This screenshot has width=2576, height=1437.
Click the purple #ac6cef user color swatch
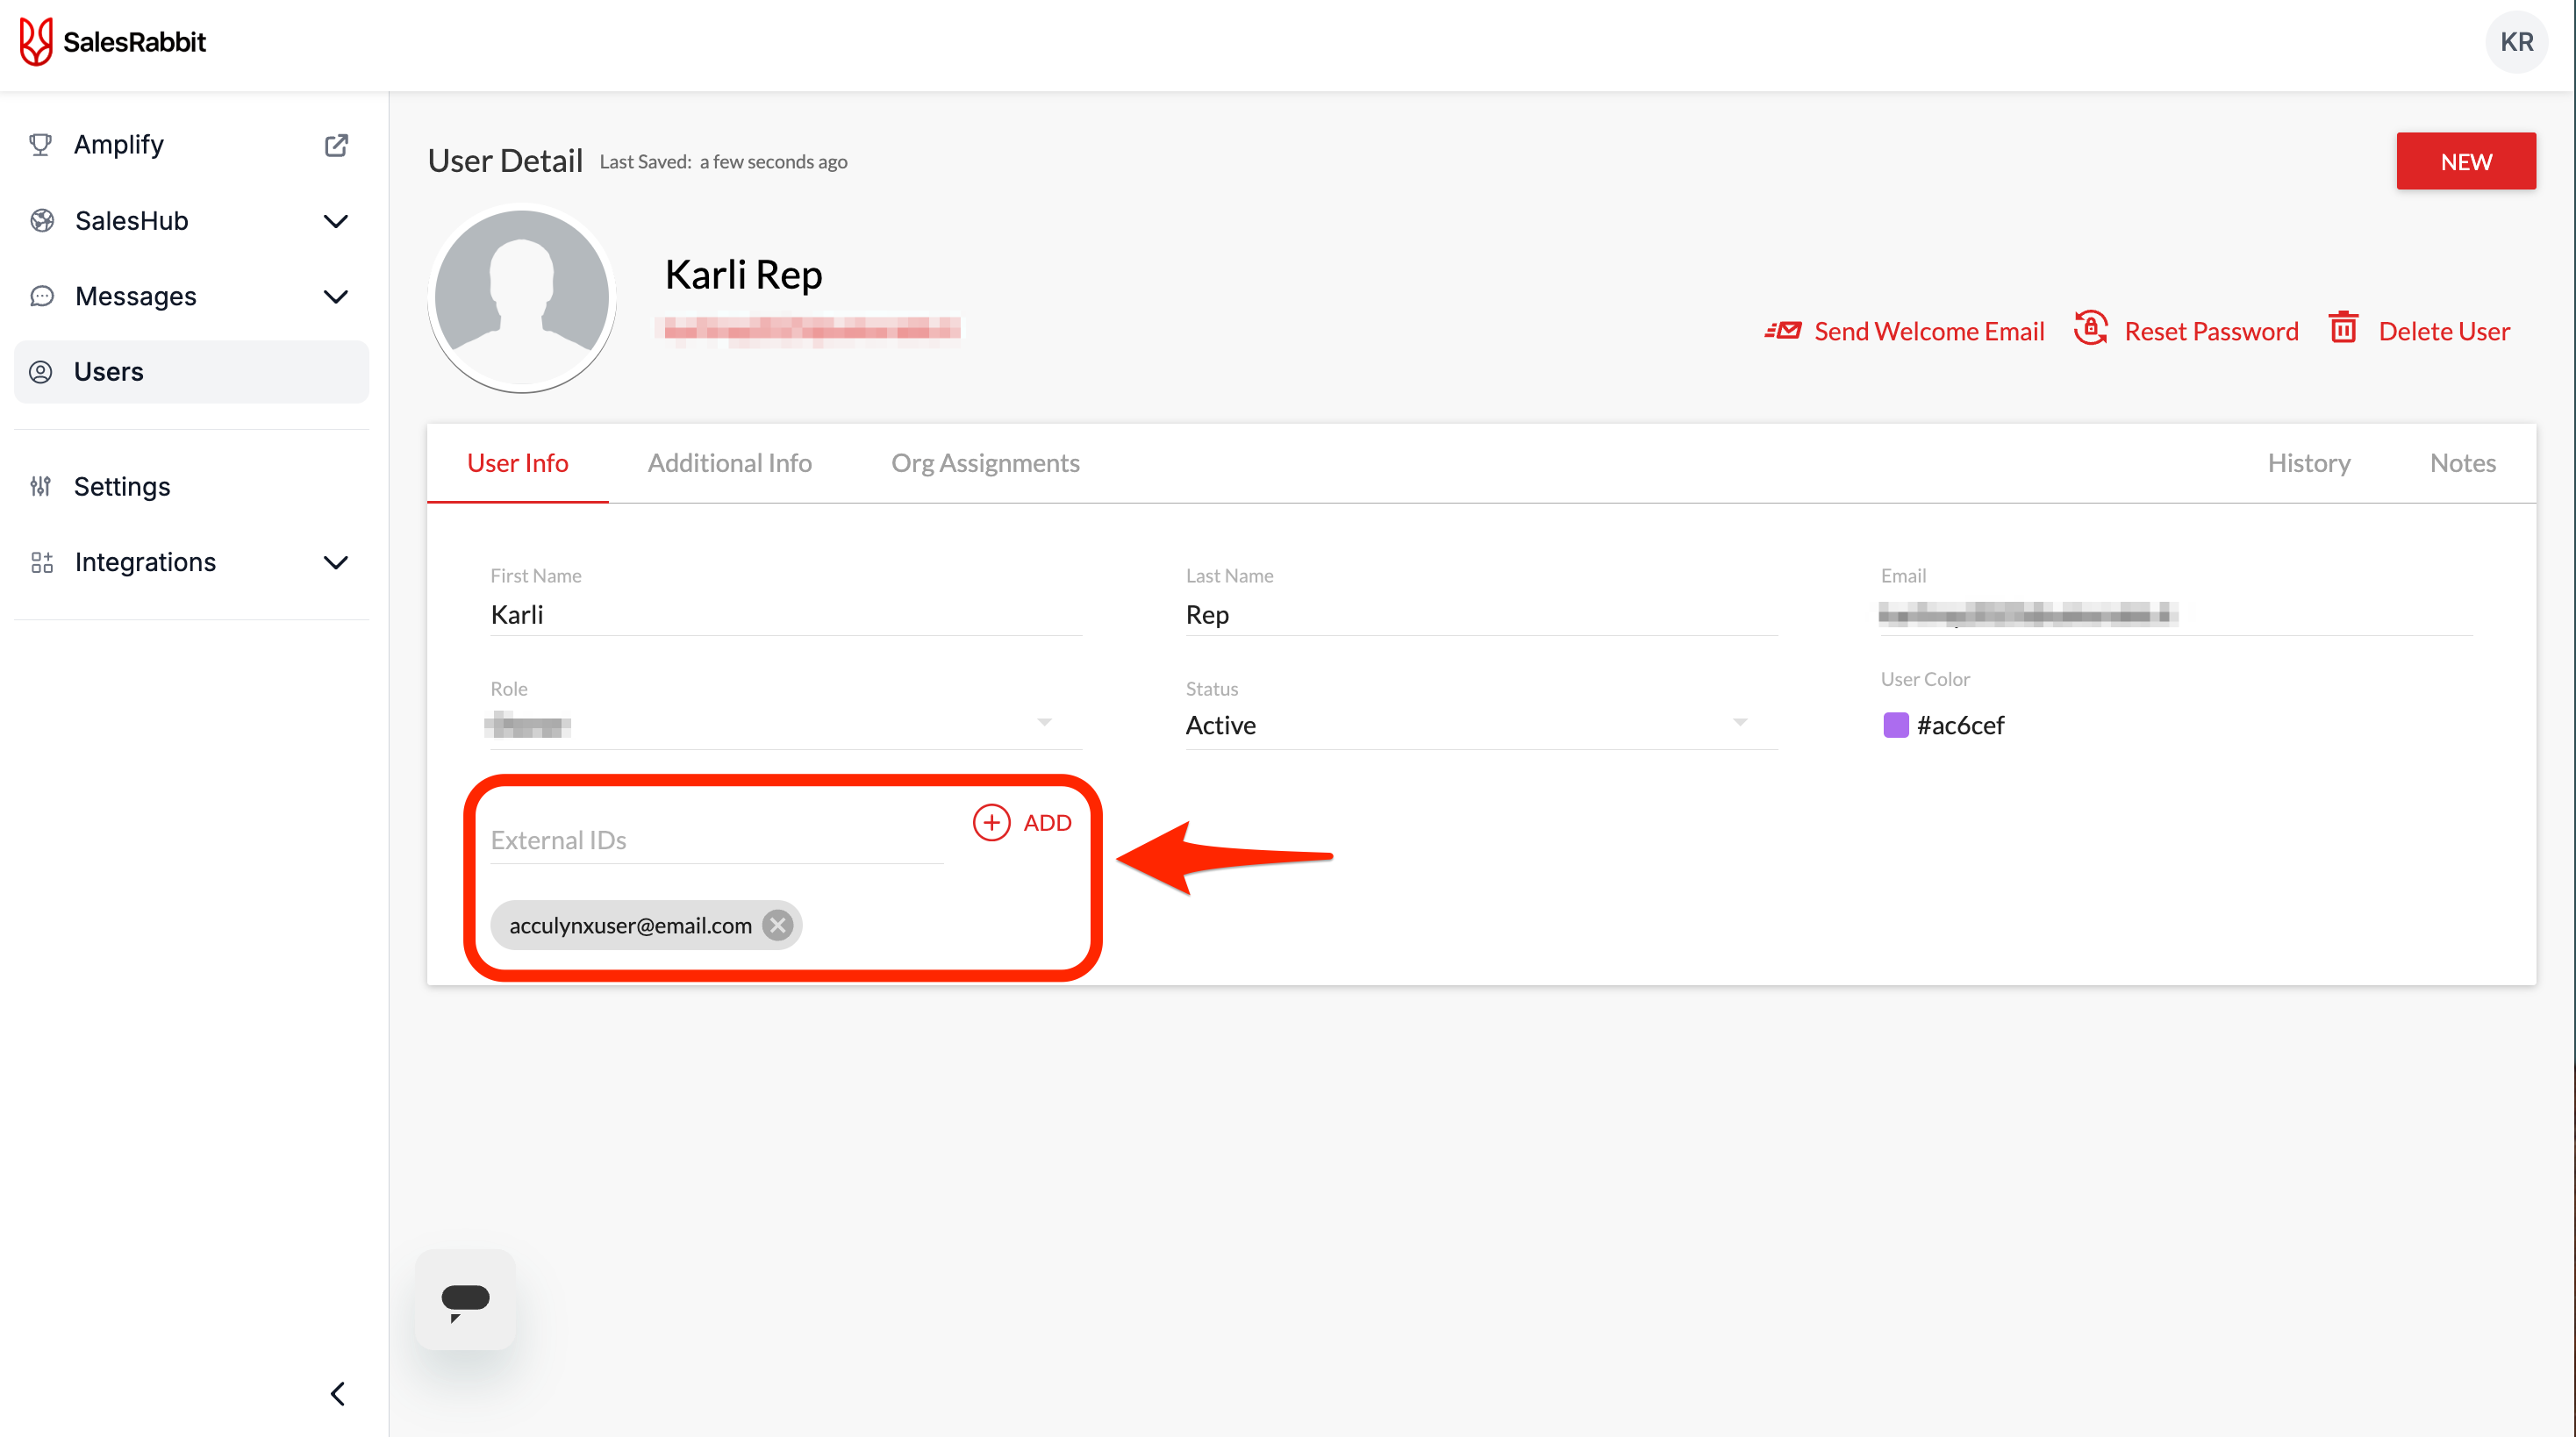(x=1895, y=724)
